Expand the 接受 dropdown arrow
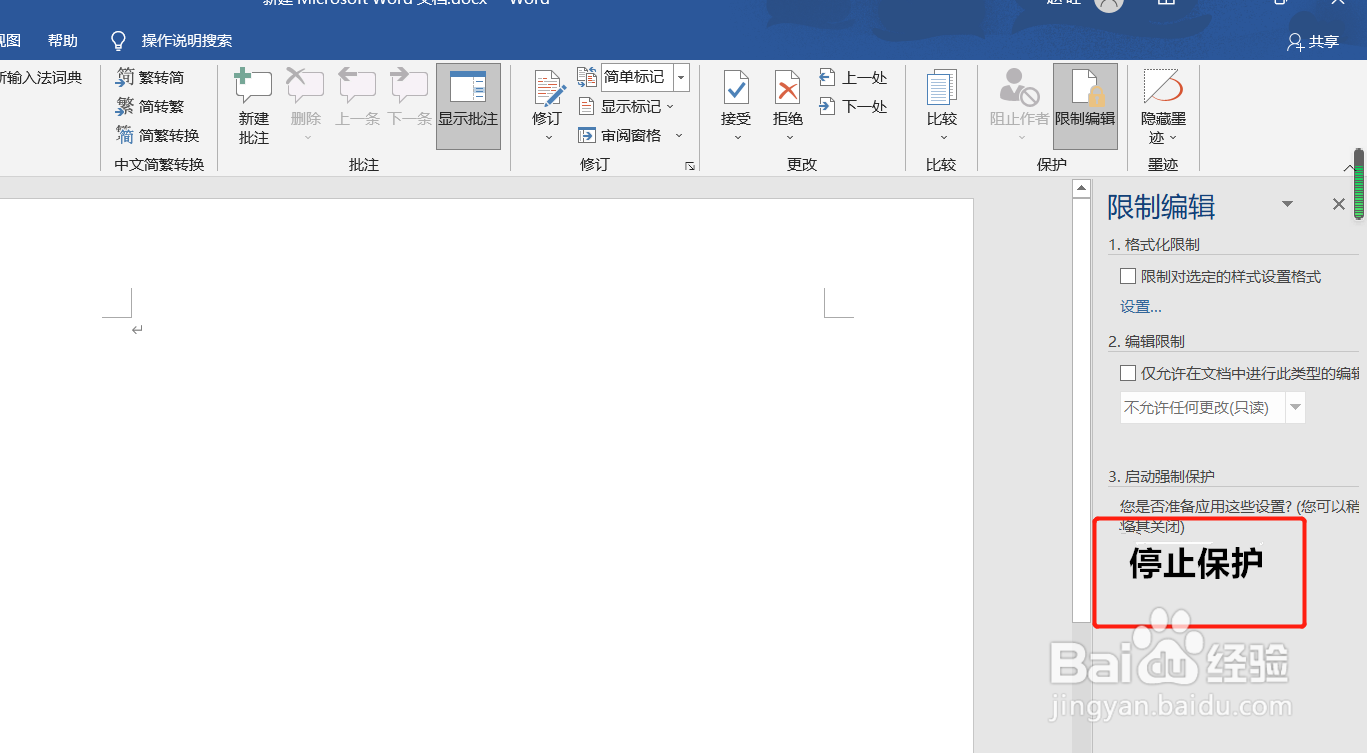Image resolution: width=1367 pixels, height=753 pixels. point(737,138)
